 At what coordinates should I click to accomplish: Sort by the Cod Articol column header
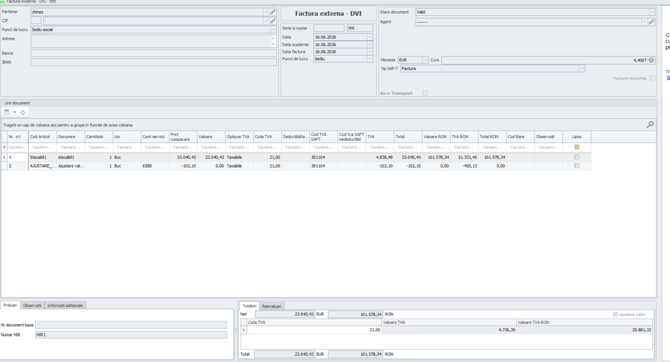[x=42, y=137]
